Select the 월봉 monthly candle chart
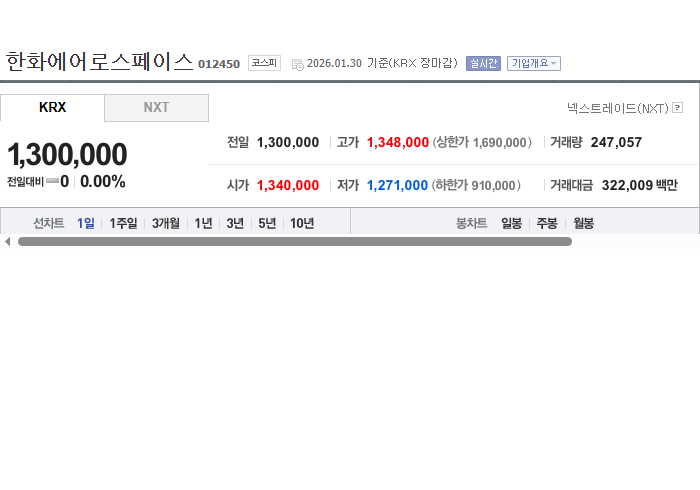700x490 pixels. (583, 223)
